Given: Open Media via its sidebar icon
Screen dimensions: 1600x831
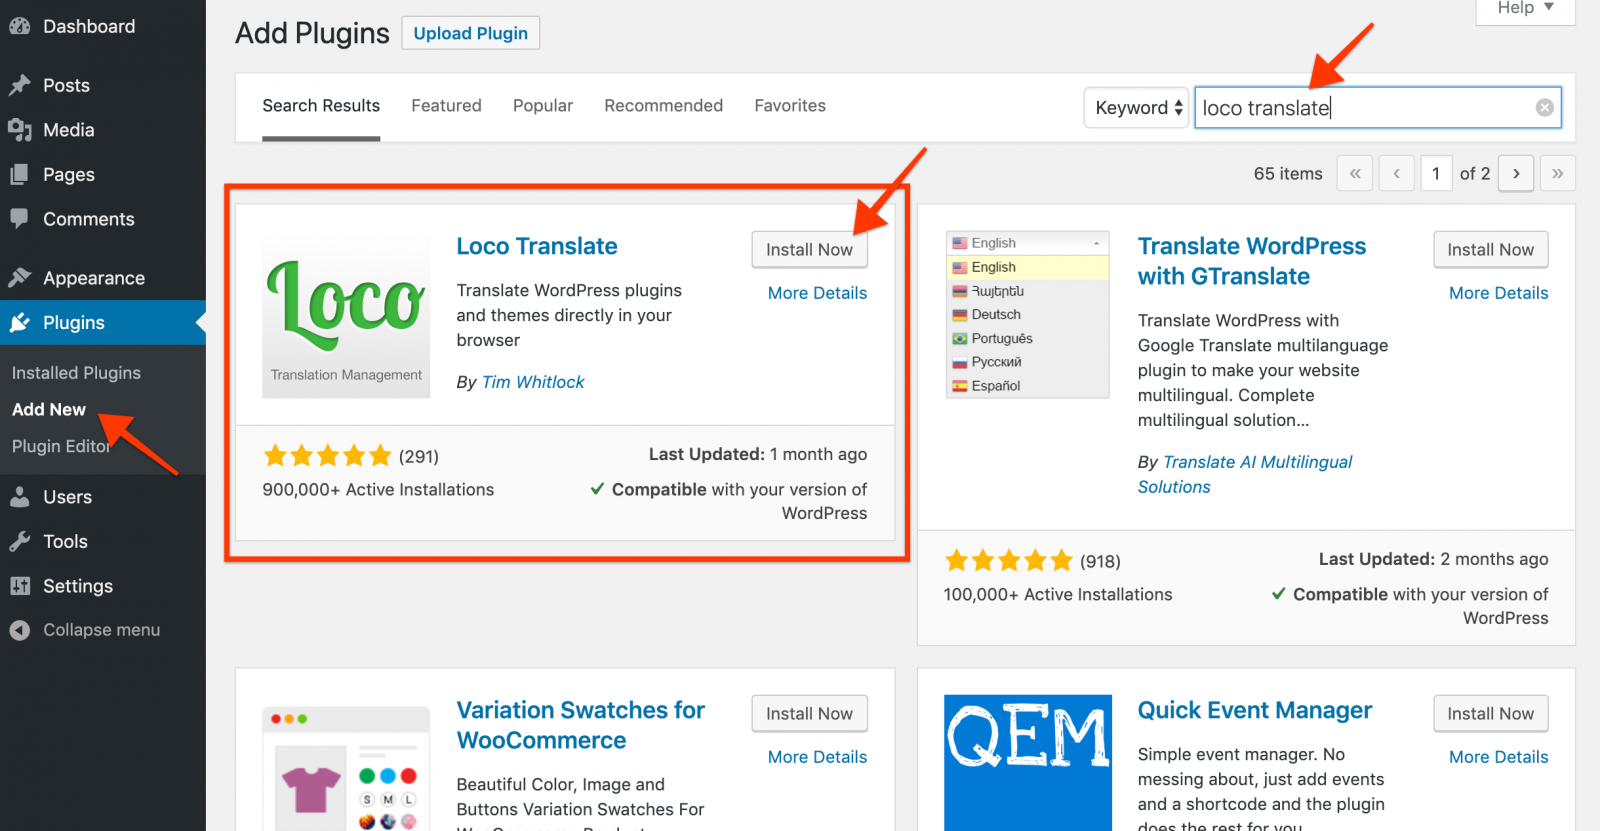Looking at the screenshot, I should click(20, 130).
